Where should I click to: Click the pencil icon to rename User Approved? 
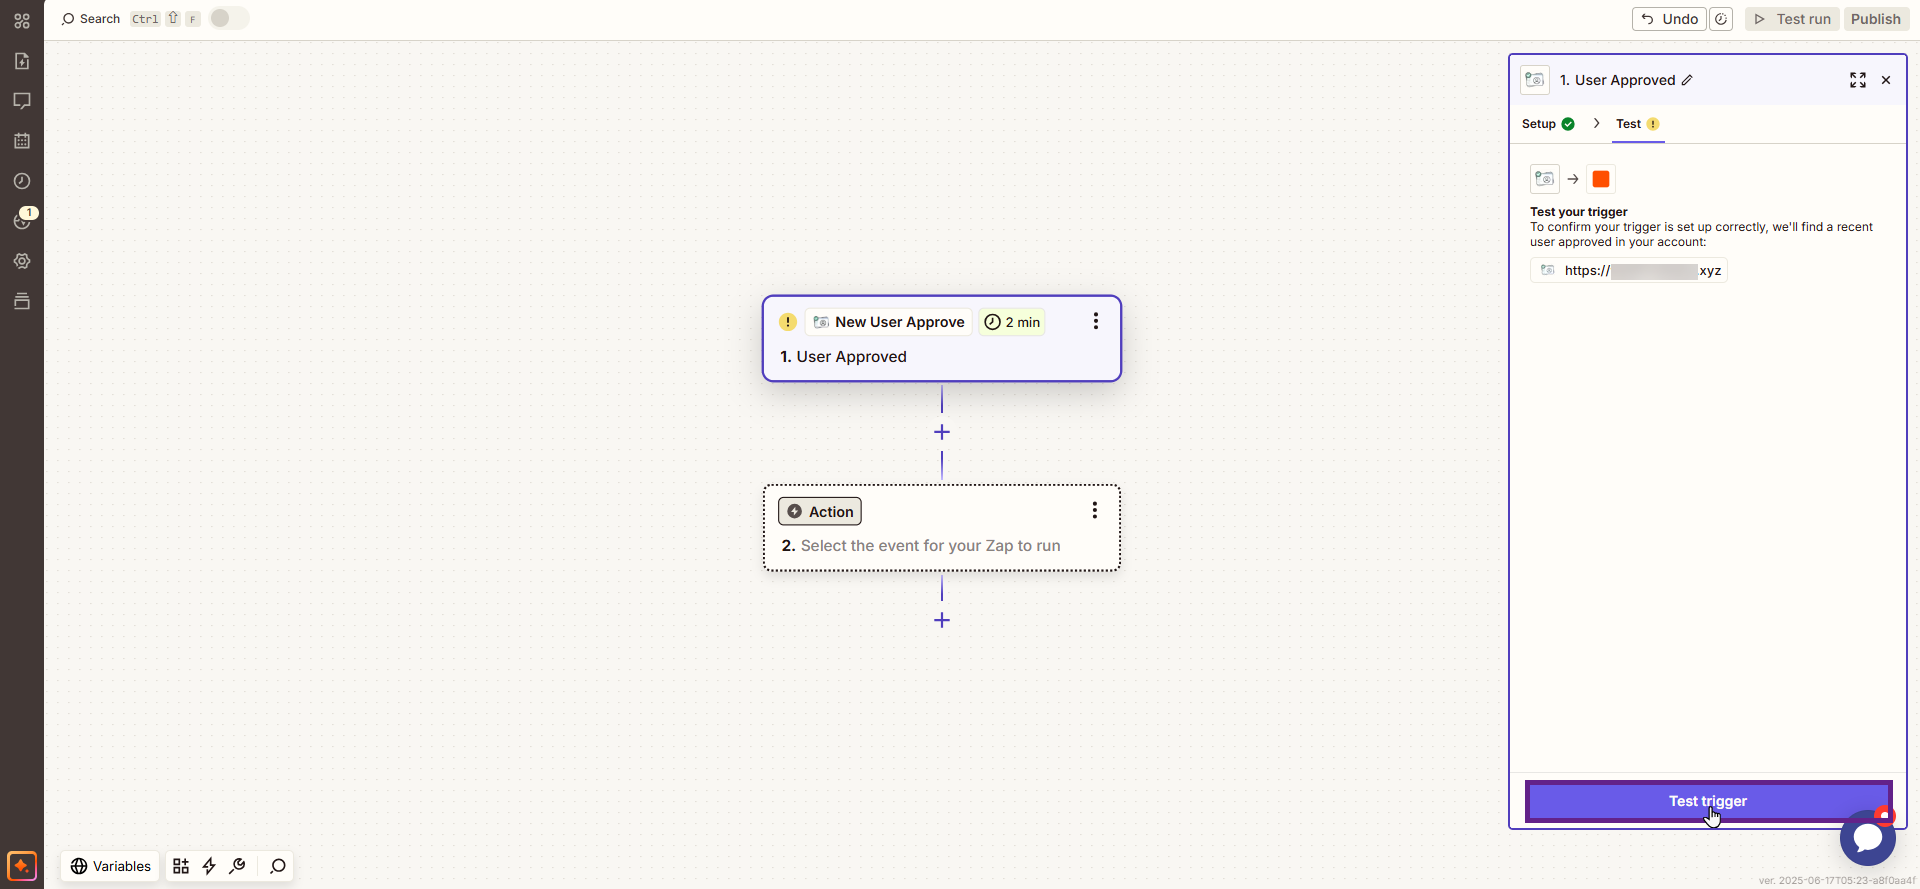(x=1687, y=80)
